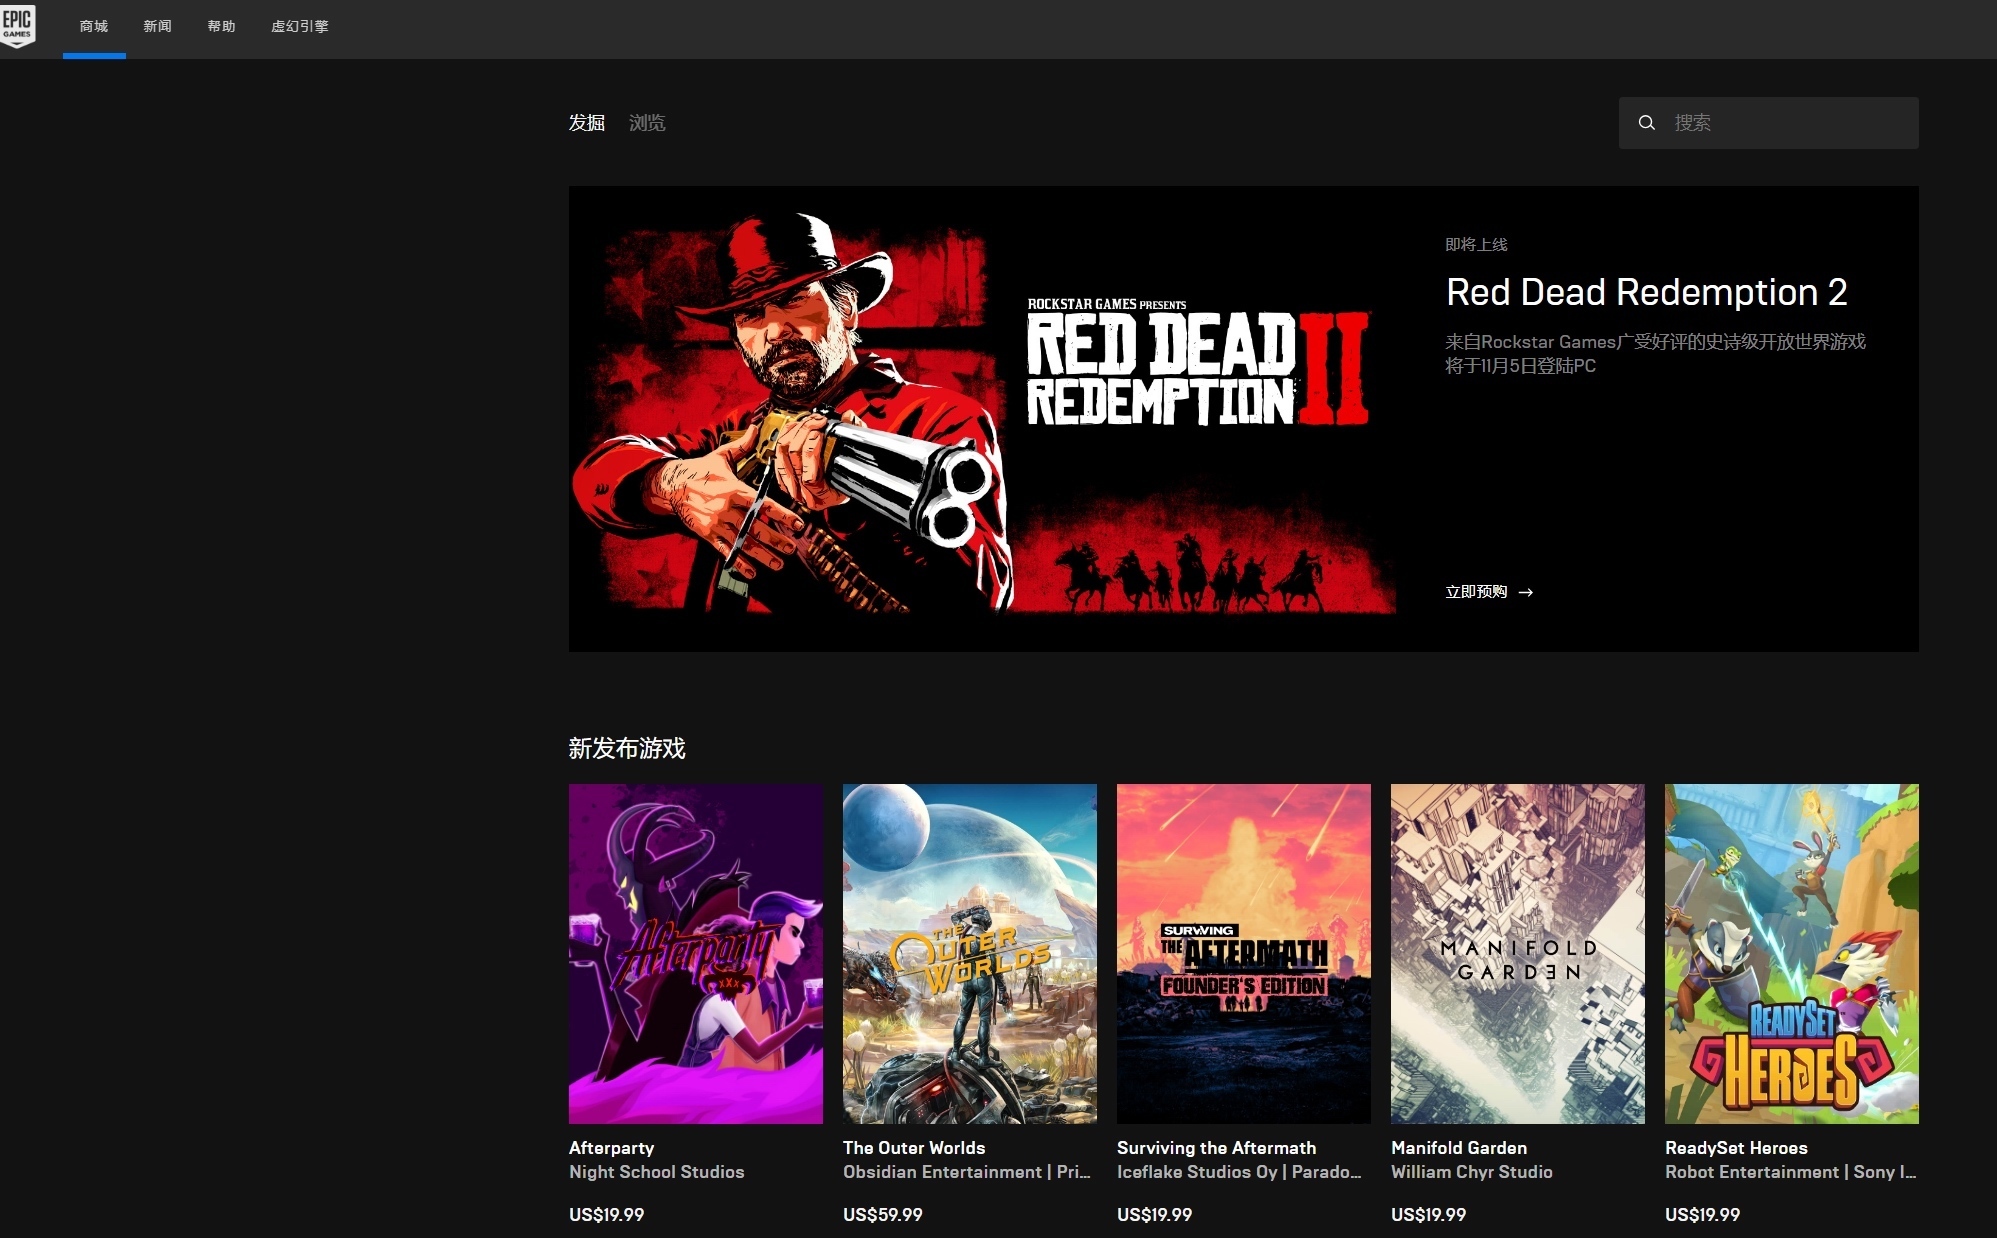
Task: Click the Red Dead Redemption 2 banner image
Action: 985,418
